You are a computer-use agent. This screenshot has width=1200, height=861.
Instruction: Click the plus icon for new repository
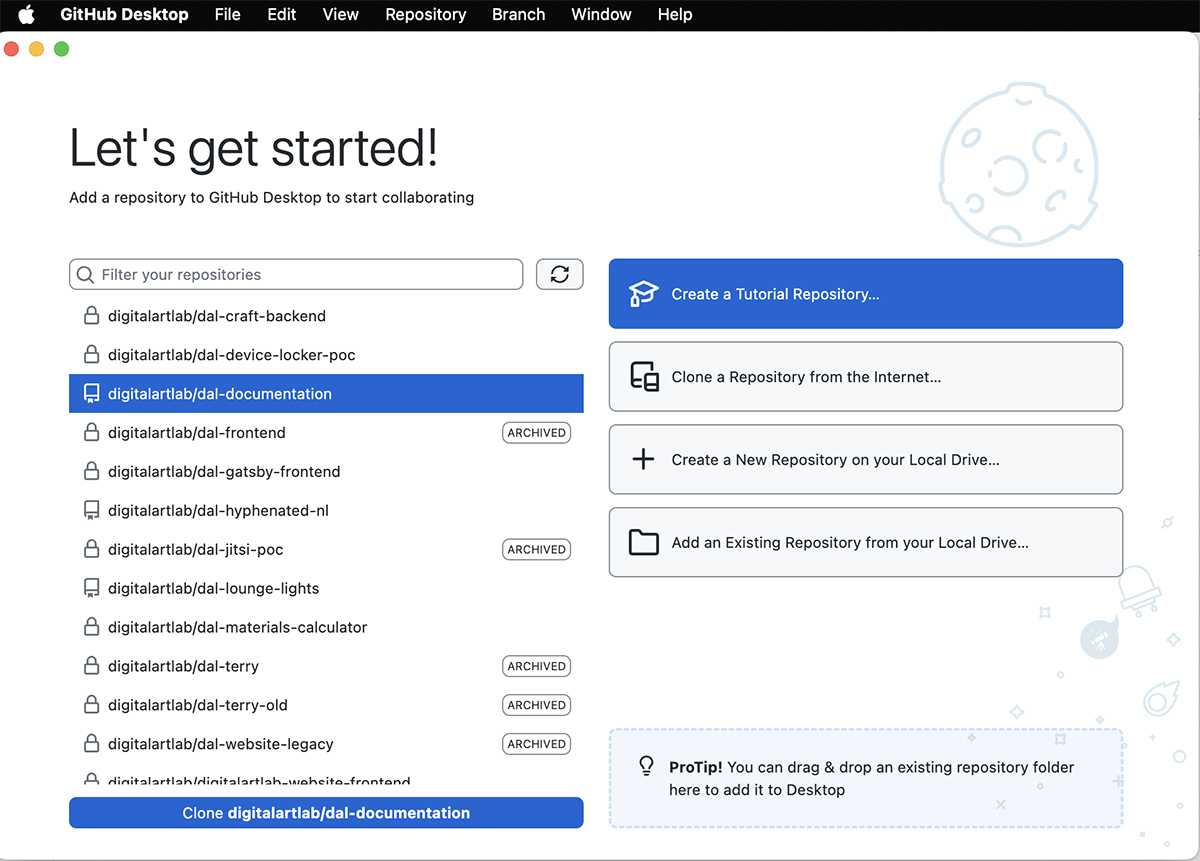tap(643, 460)
